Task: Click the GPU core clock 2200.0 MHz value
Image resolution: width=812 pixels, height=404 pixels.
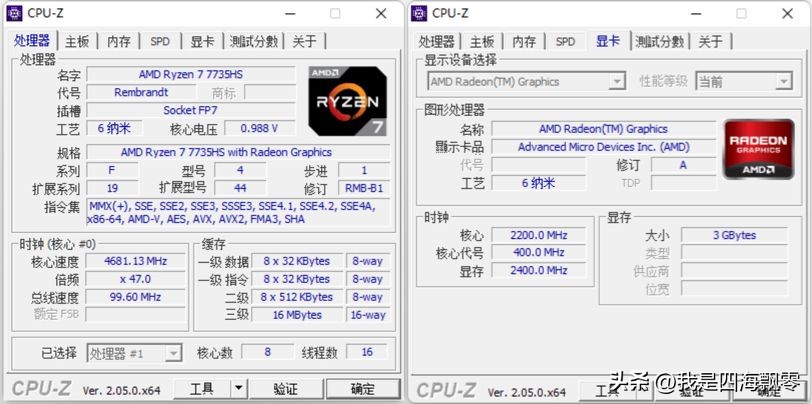Action: coord(539,235)
